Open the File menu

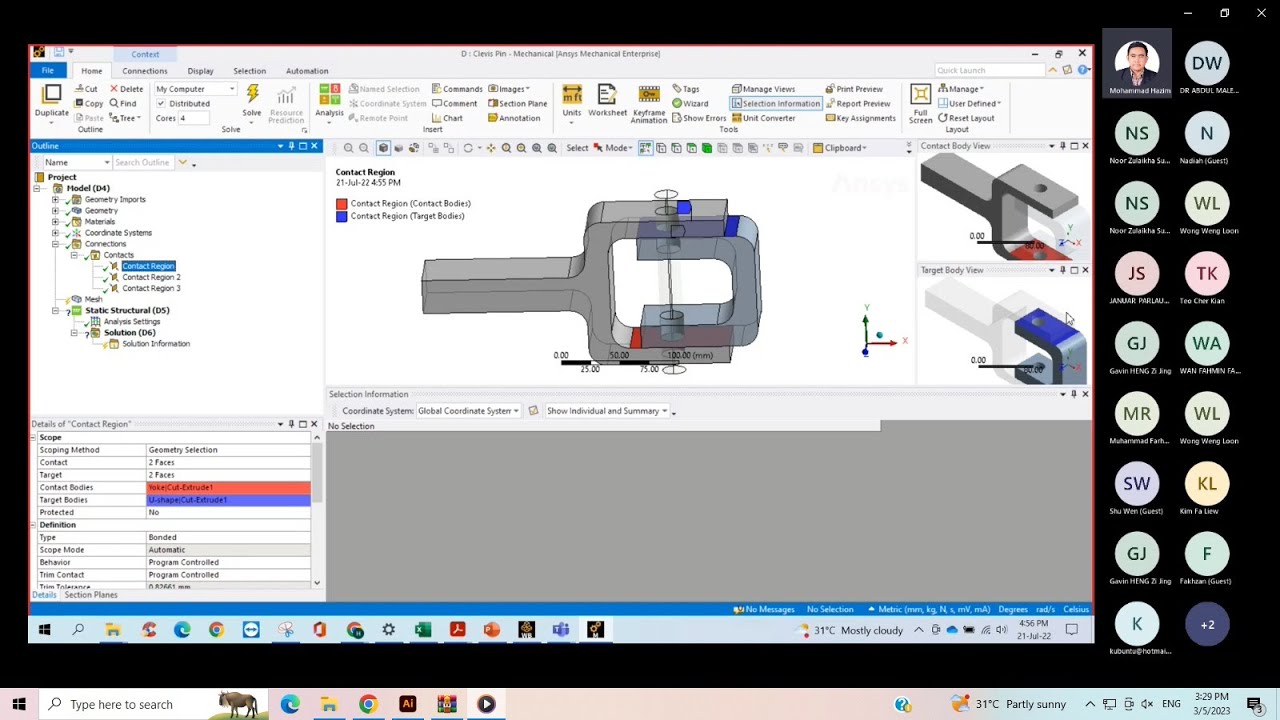[47, 70]
